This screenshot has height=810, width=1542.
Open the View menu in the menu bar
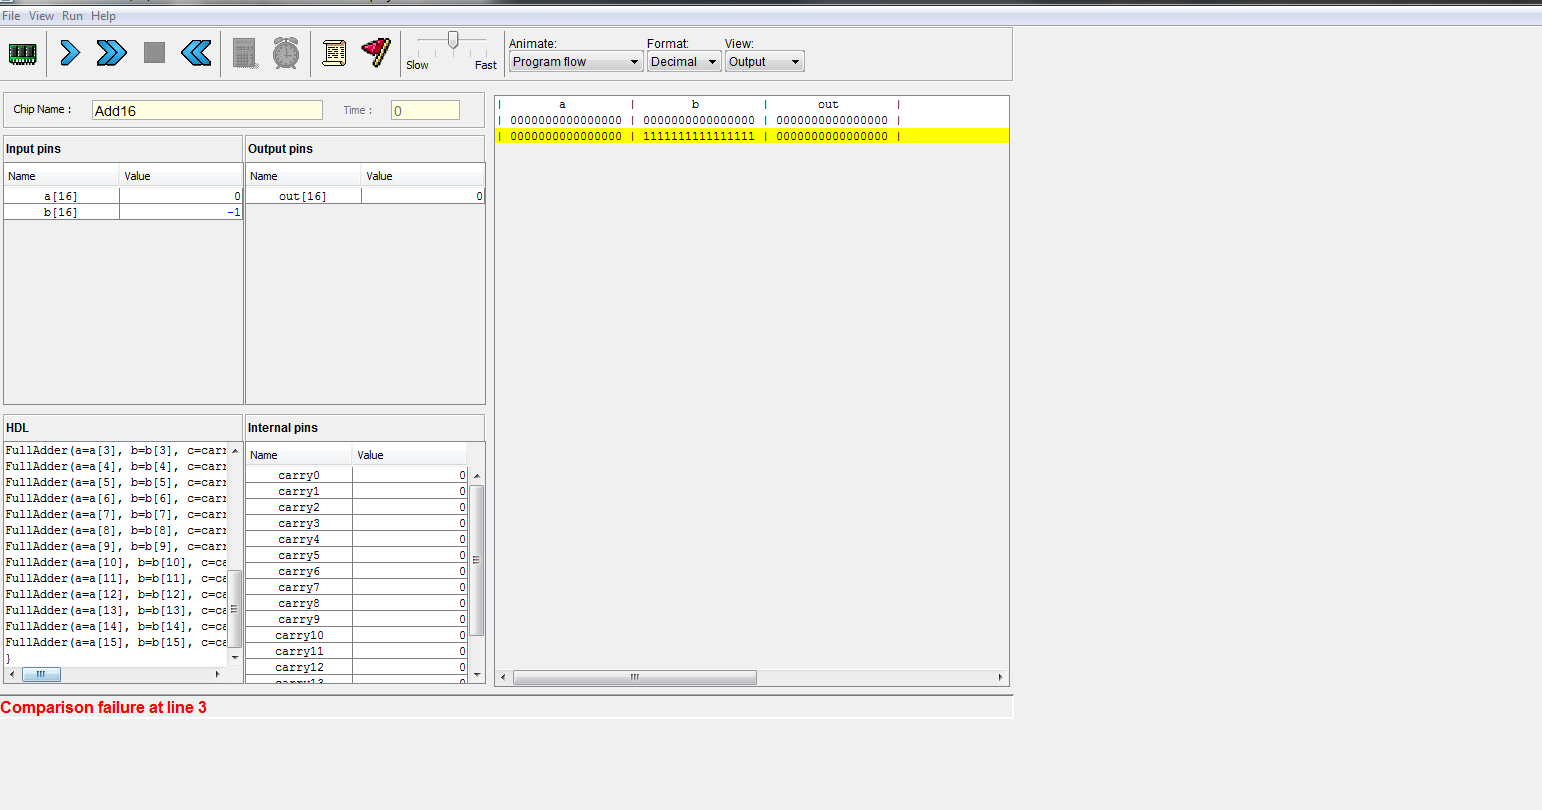tap(42, 16)
